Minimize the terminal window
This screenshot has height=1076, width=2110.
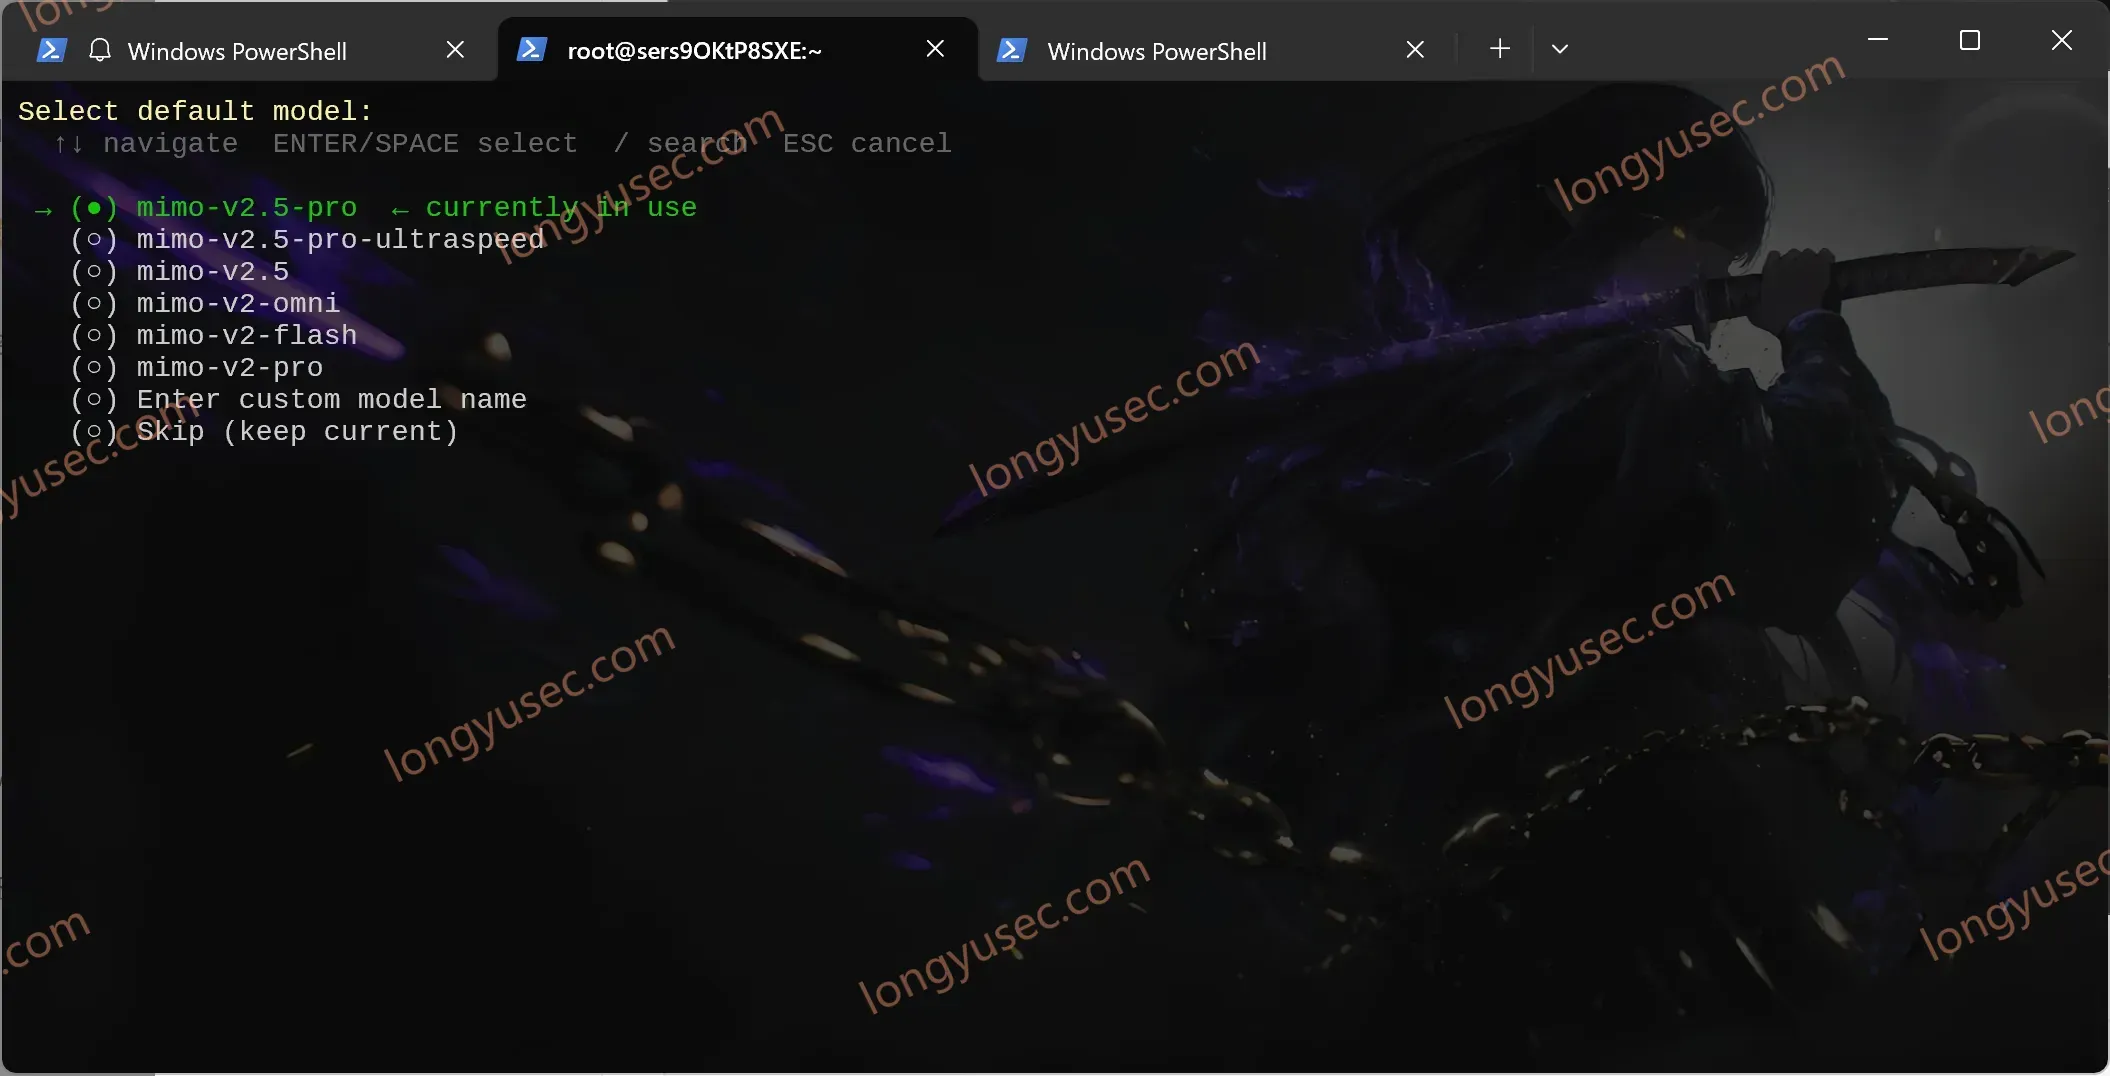1878,40
